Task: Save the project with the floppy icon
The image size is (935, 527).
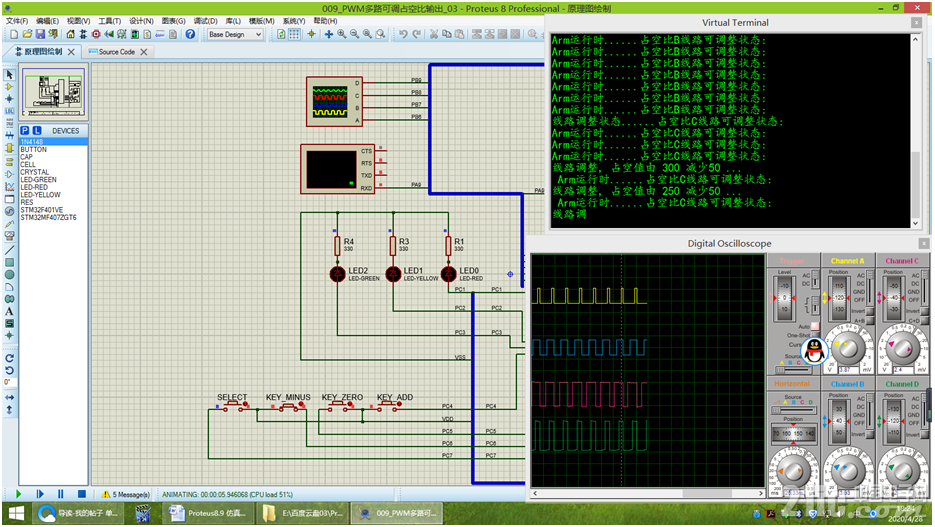Action: click(x=40, y=35)
